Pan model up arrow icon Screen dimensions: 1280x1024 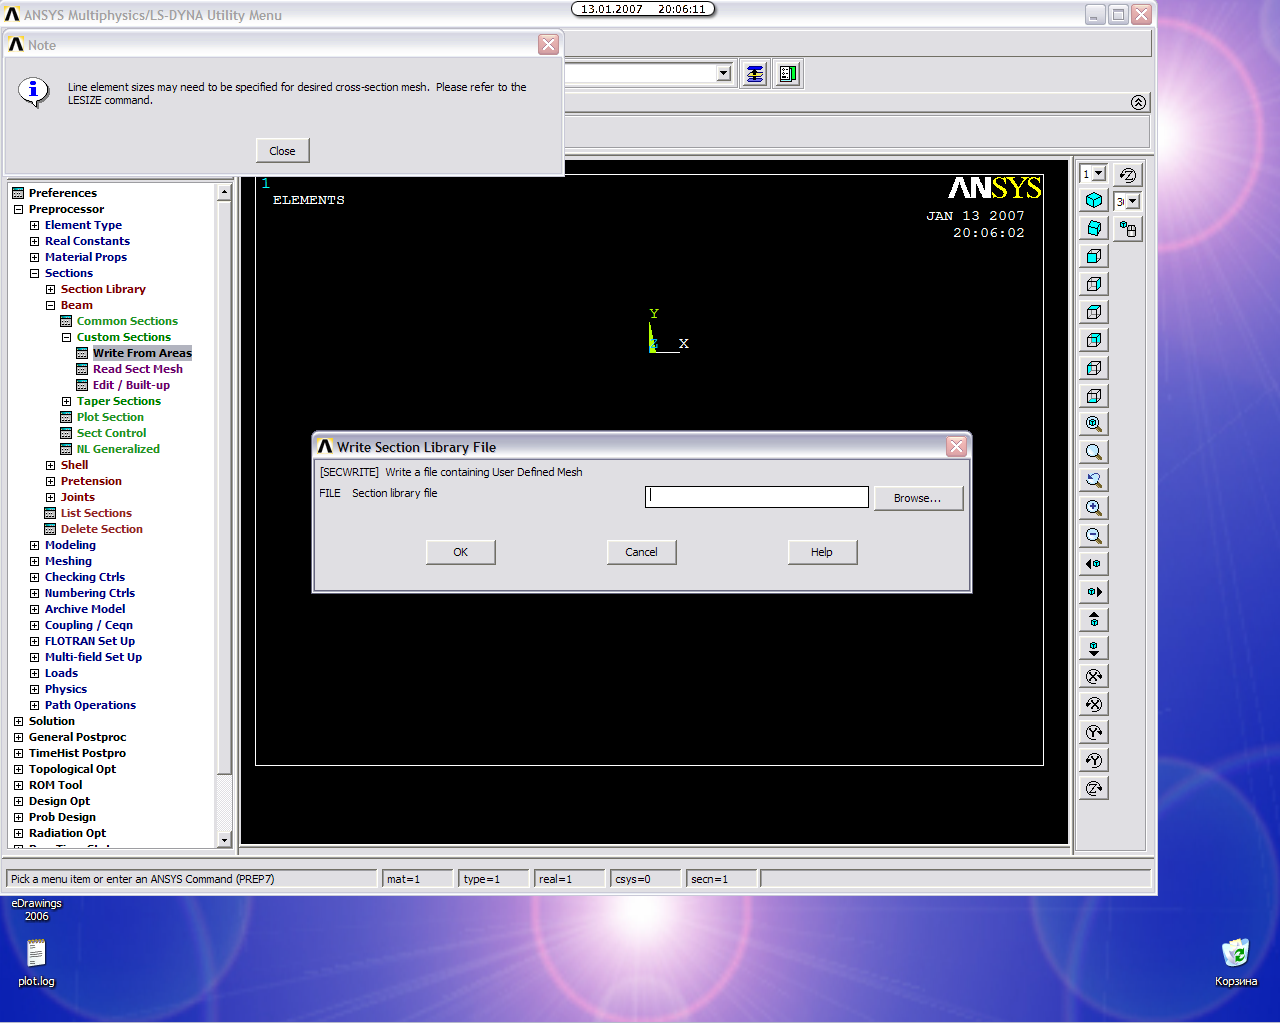pos(1094,620)
